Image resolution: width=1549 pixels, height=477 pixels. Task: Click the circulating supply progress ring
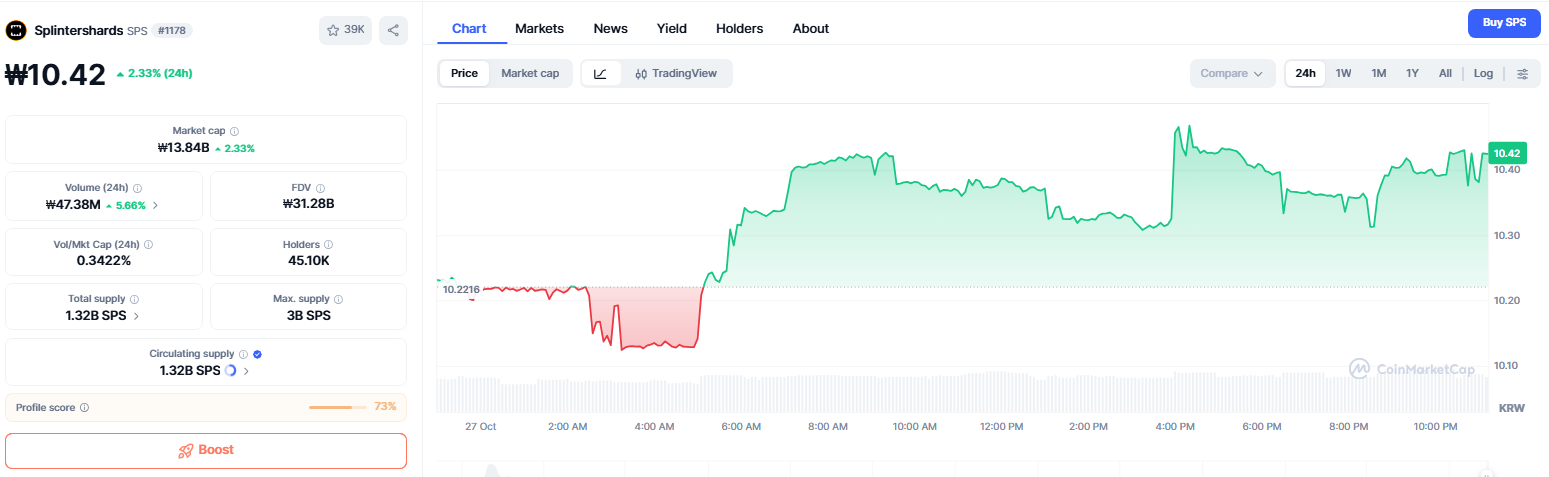pos(231,370)
